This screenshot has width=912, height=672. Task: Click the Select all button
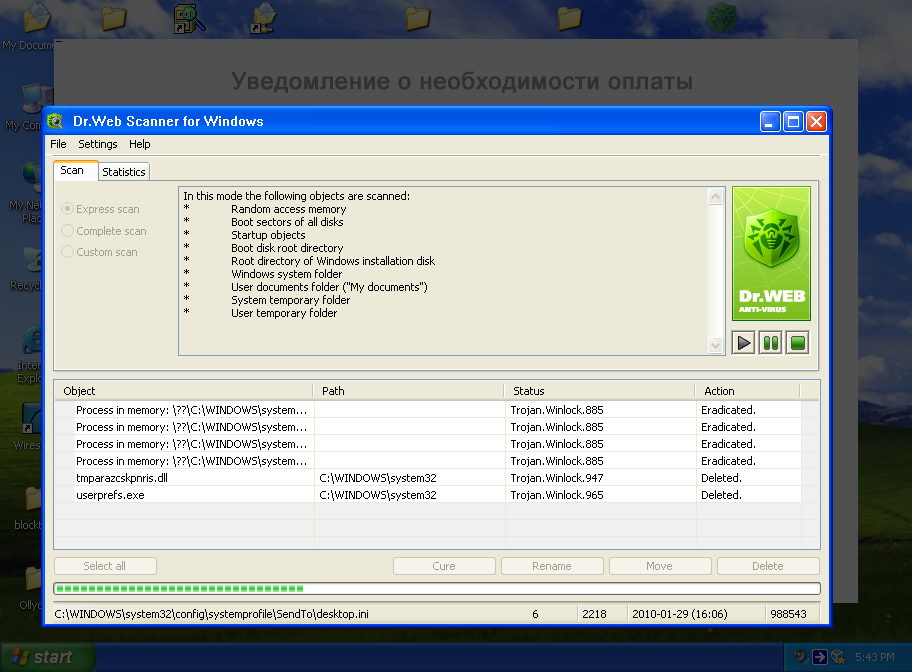(x=105, y=566)
